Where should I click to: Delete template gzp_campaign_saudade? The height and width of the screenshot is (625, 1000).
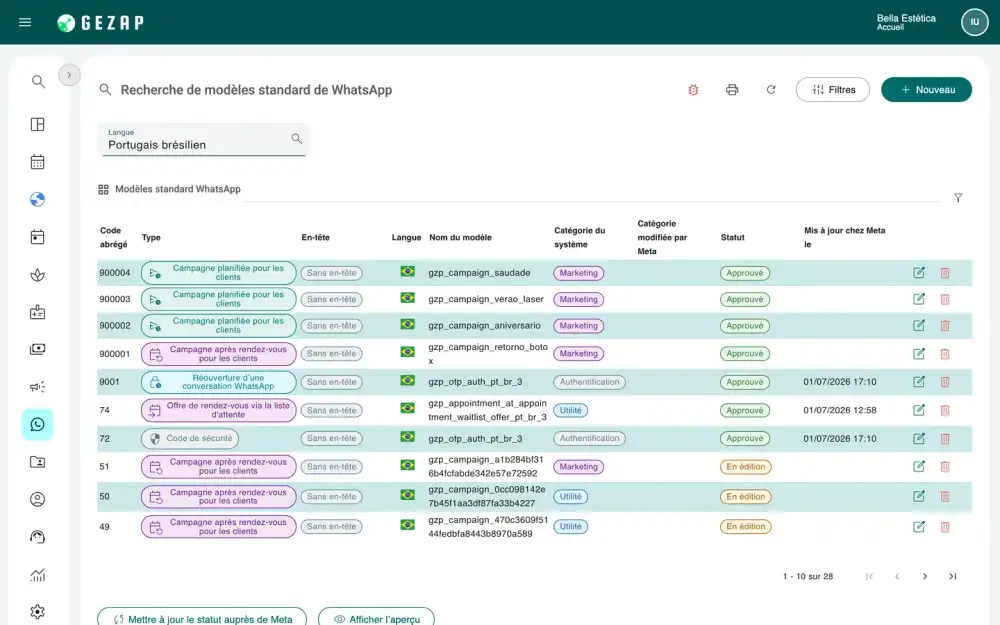945,273
